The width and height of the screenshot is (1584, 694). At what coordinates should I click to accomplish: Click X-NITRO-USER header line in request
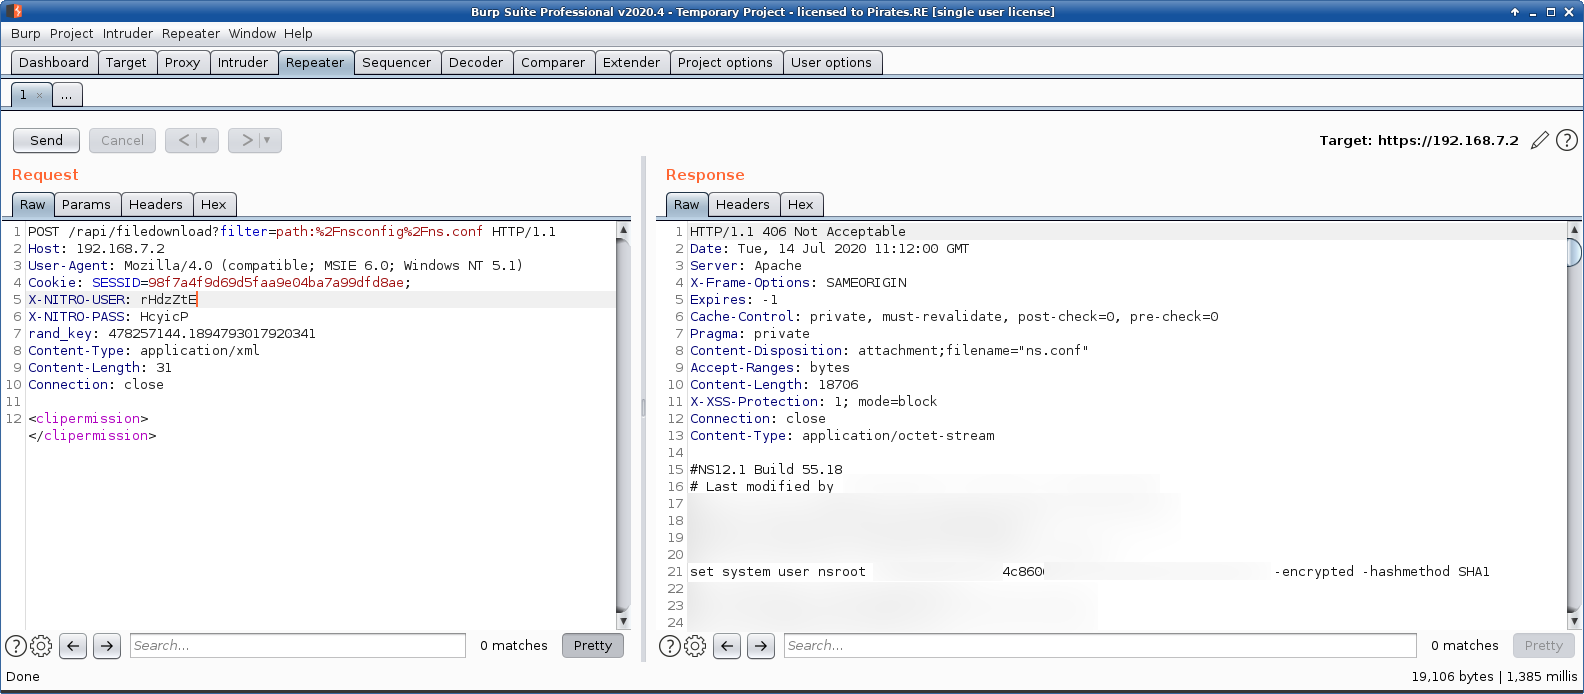click(x=113, y=300)
